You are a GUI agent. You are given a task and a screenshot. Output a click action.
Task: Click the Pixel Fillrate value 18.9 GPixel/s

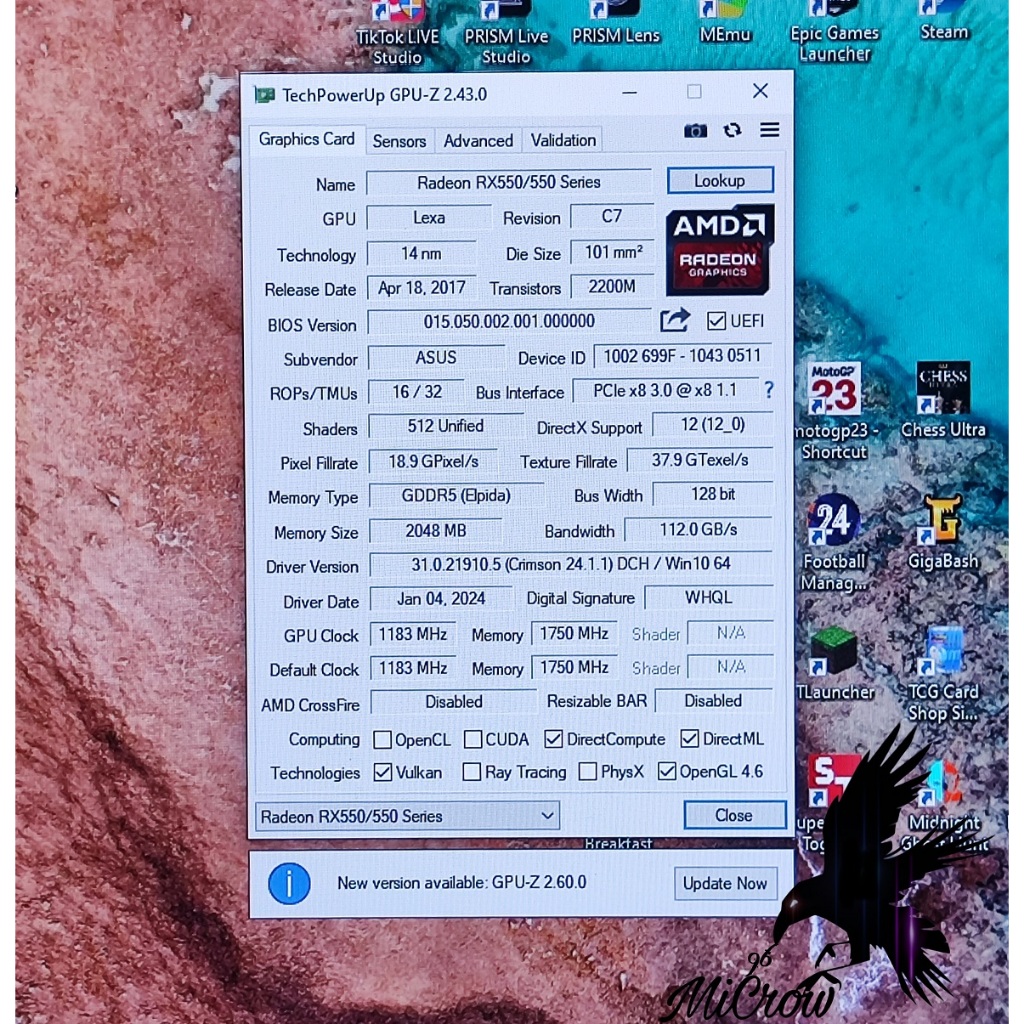click(x=434, y=462)
